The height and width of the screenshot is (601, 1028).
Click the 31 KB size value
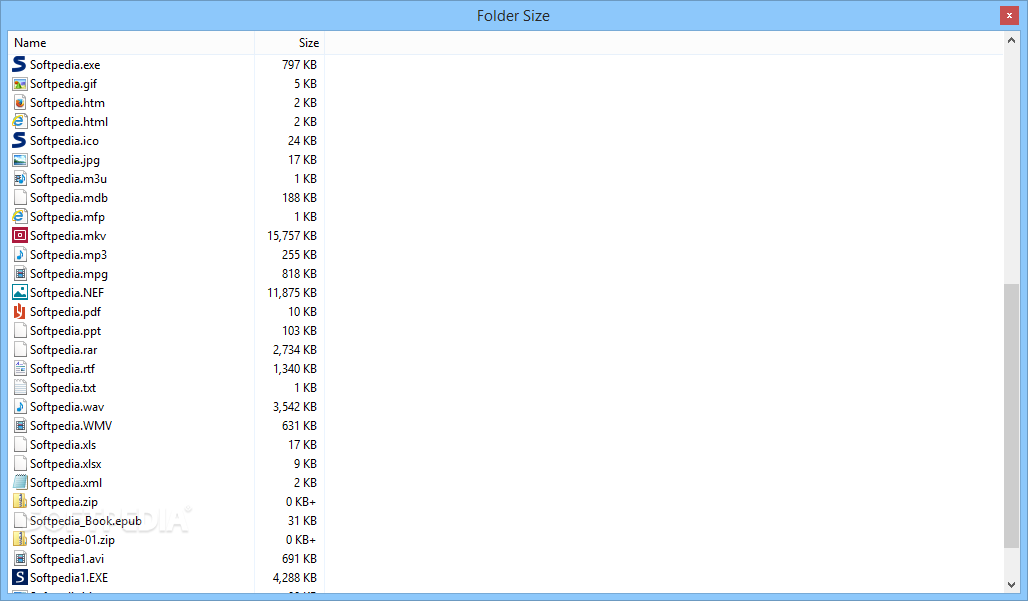pyautogui.click(x=302, y=521)
